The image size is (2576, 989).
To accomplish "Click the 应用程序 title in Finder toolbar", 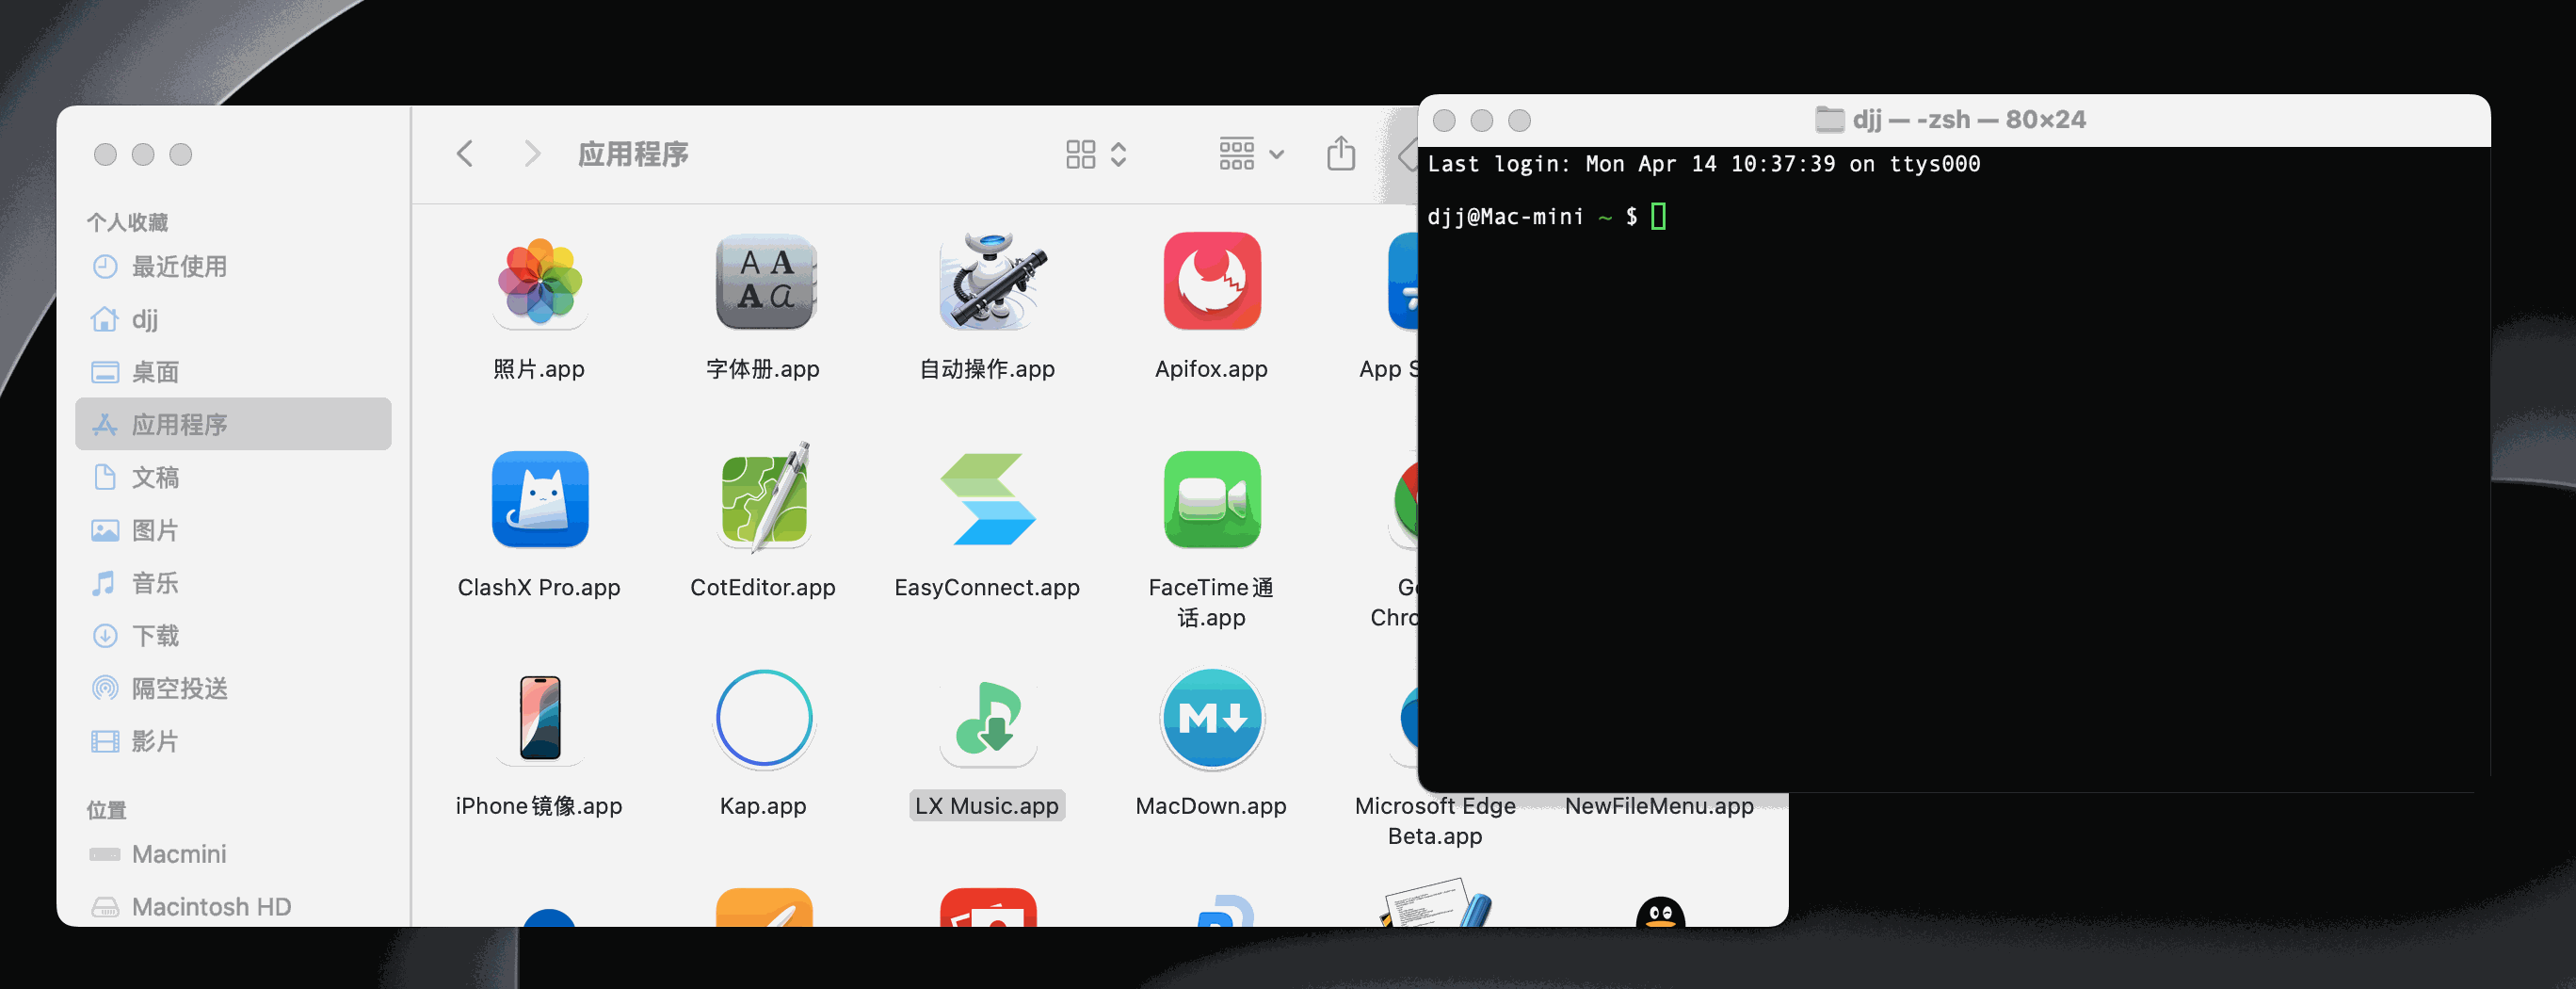I will (x=634, y=154).
